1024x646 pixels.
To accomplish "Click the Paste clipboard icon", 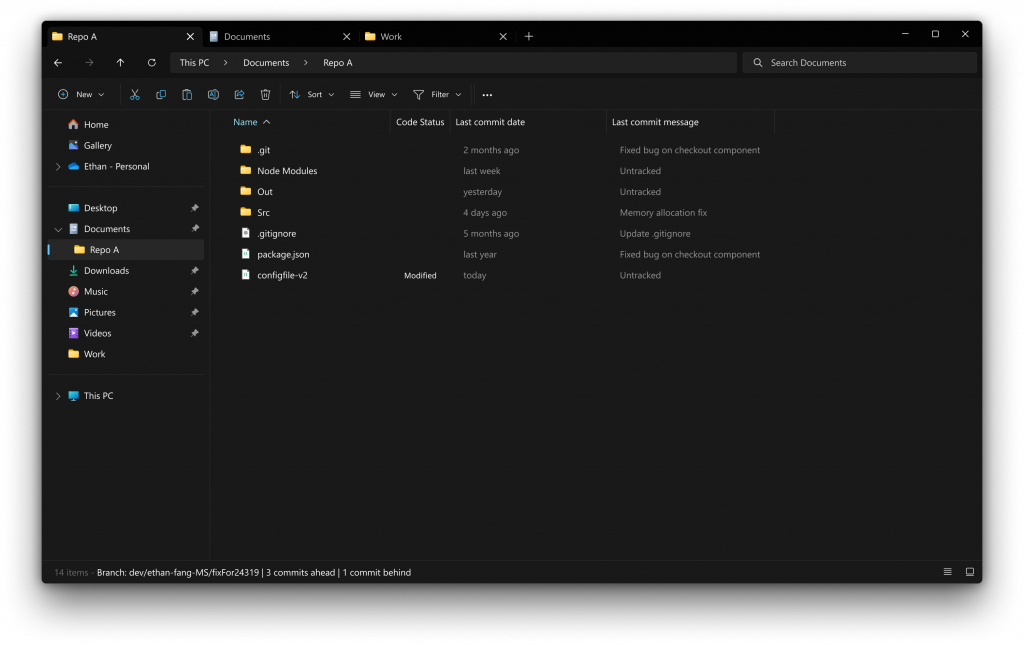I will click(x=187, y=95).
